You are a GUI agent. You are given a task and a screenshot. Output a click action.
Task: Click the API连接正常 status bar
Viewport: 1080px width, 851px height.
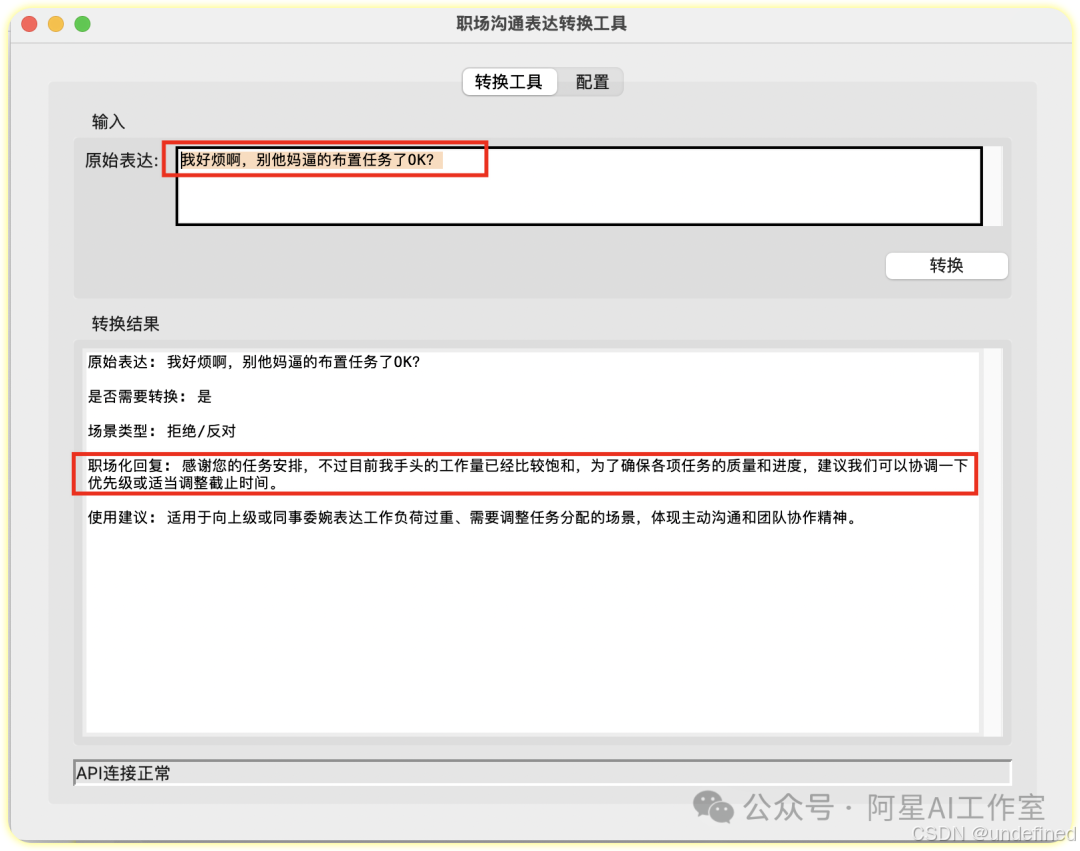[x=542, y=773]
